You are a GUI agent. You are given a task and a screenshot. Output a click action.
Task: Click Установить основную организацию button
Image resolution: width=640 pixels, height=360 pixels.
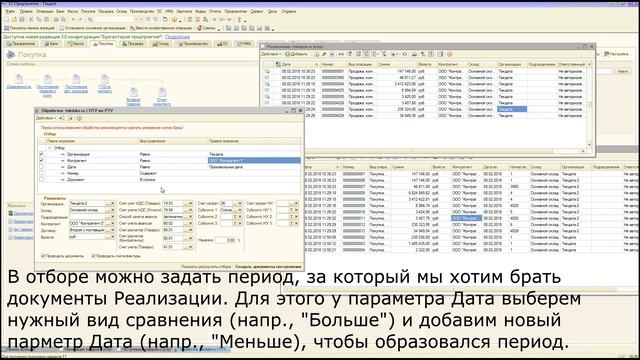point(92,28)
